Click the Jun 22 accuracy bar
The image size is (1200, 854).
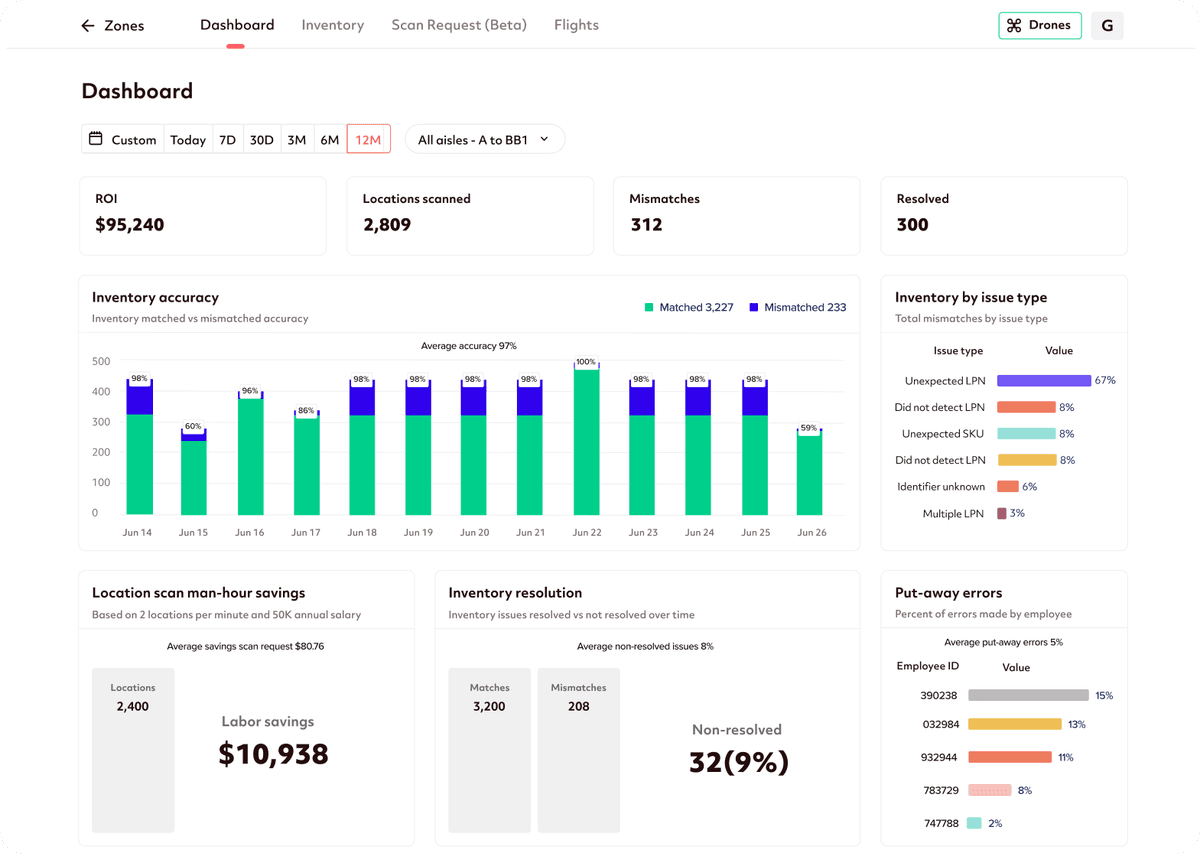[x=587, y=440]
